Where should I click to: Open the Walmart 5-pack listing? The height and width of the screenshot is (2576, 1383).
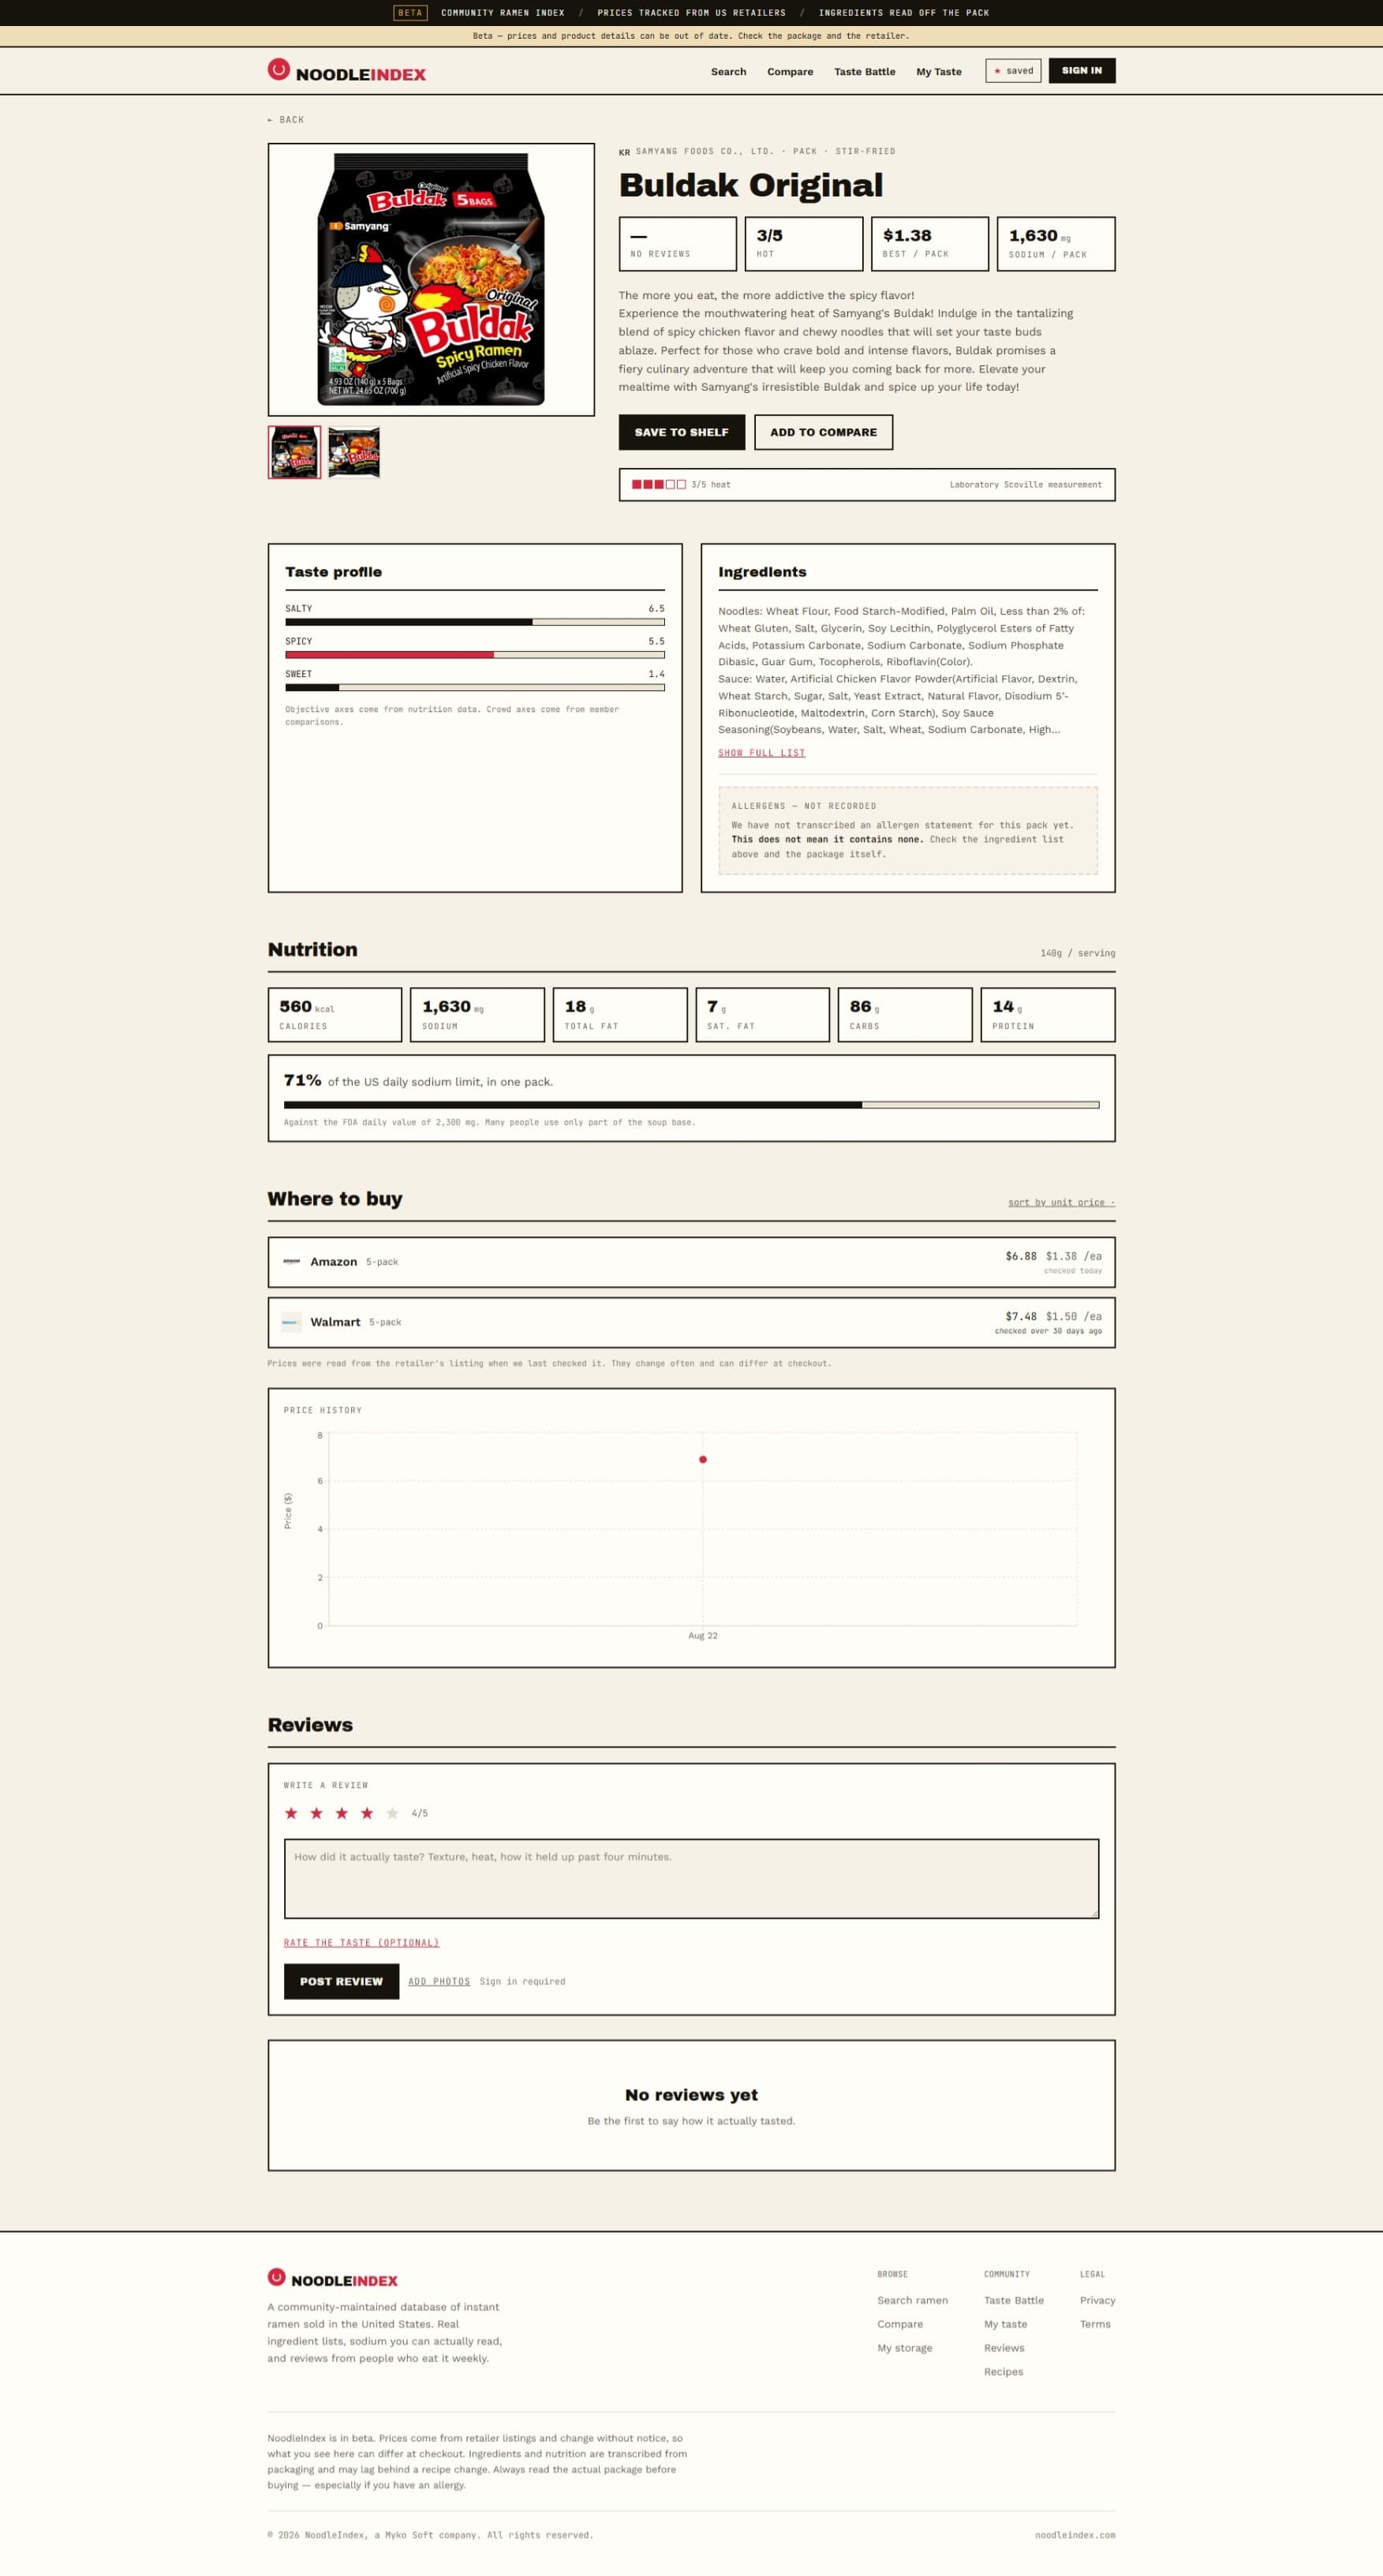(691, 1322)
